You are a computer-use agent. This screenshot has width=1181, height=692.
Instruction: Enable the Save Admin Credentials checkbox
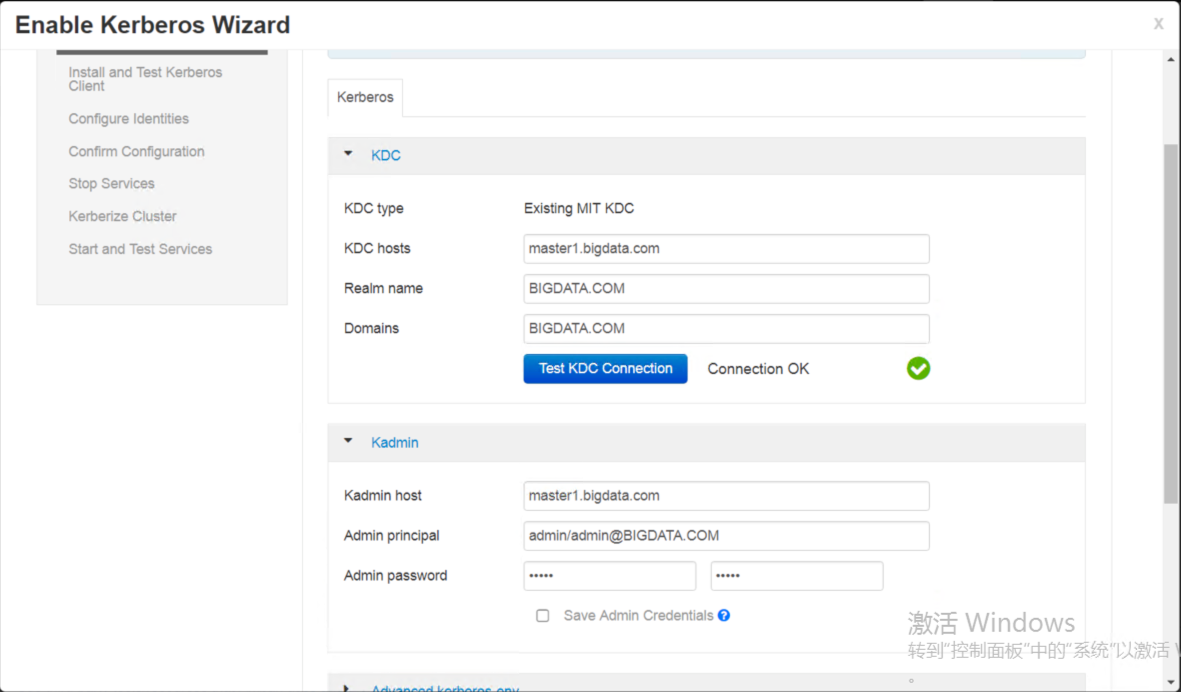(543, 615)
